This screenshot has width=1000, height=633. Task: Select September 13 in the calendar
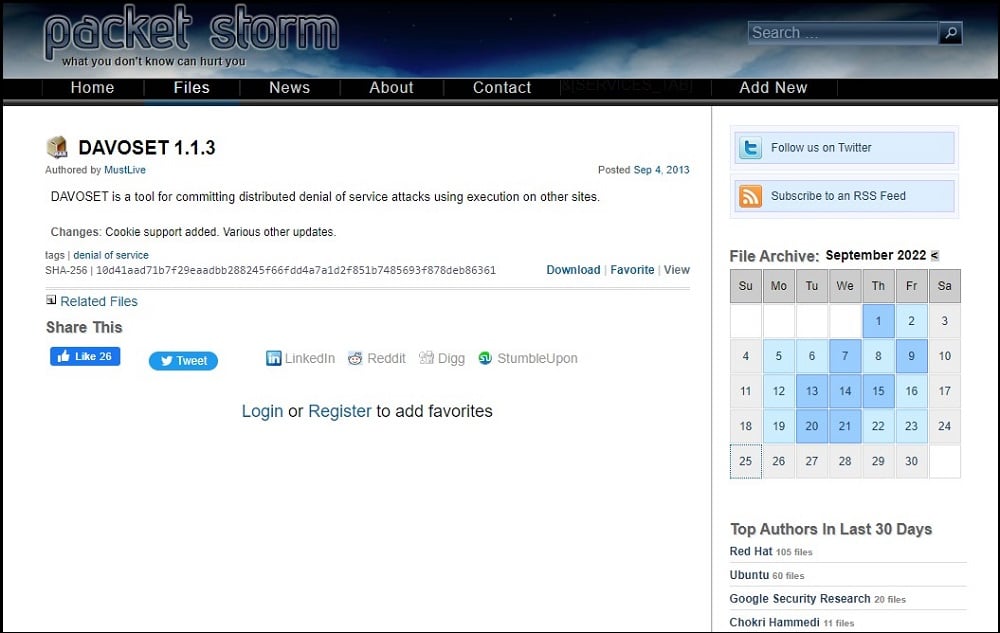(812, 391)
